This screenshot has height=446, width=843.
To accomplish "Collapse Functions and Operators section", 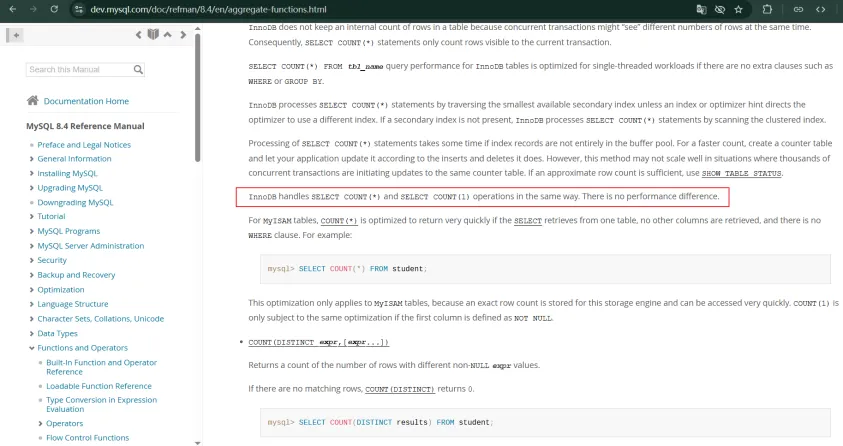I will click(x=31, y=348).
